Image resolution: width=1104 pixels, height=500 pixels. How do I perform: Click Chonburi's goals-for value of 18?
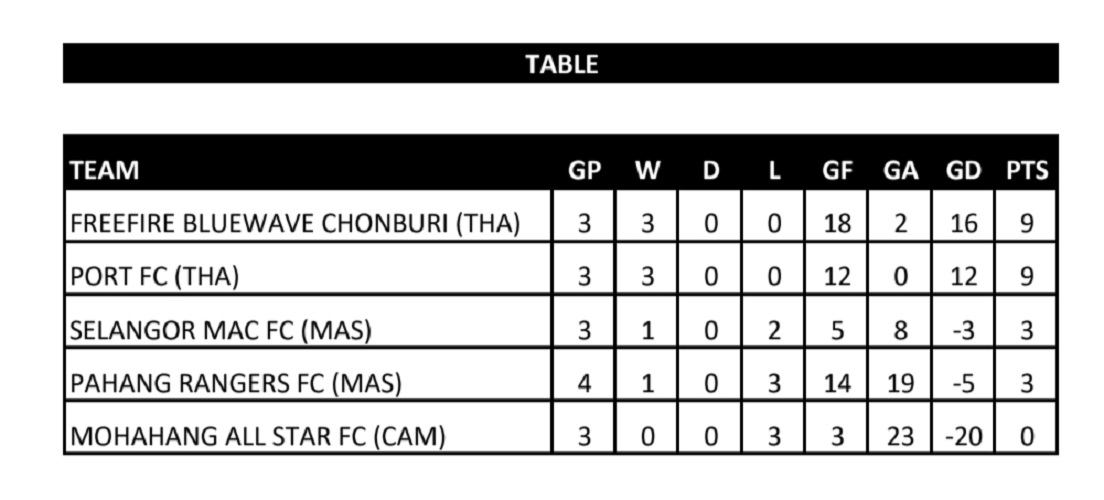tap(837, 224)
